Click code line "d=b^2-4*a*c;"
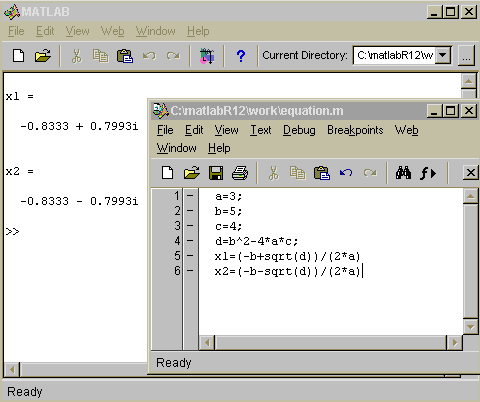This screenshot has width=480, height=402. [x=256, y=241]
